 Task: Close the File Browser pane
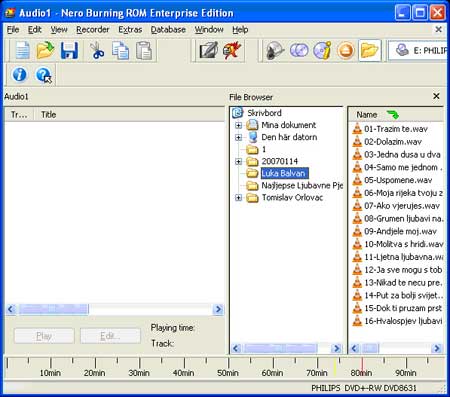[436, 96]
